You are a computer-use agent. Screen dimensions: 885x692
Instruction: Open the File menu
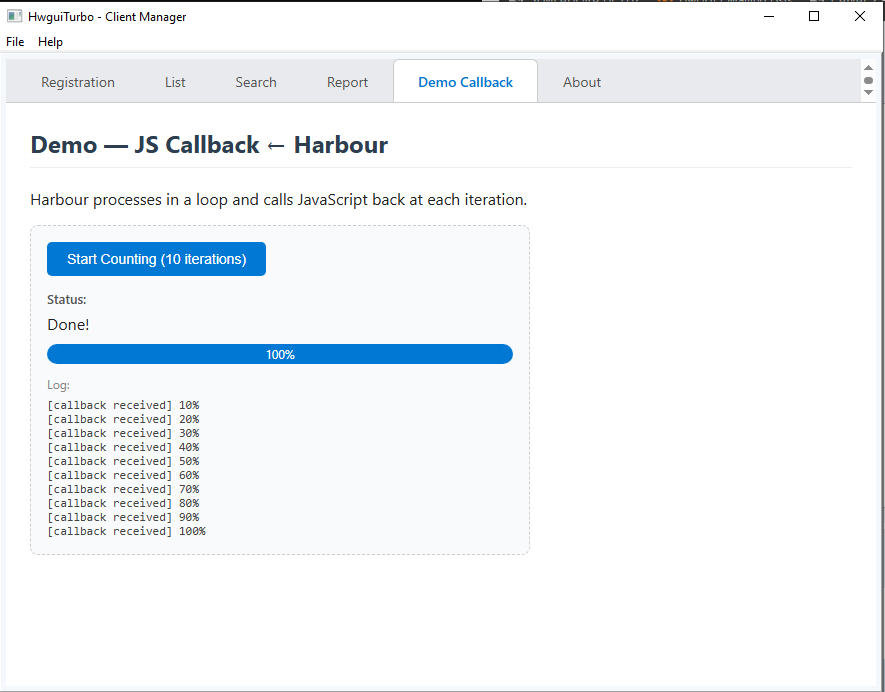point(15,42)
